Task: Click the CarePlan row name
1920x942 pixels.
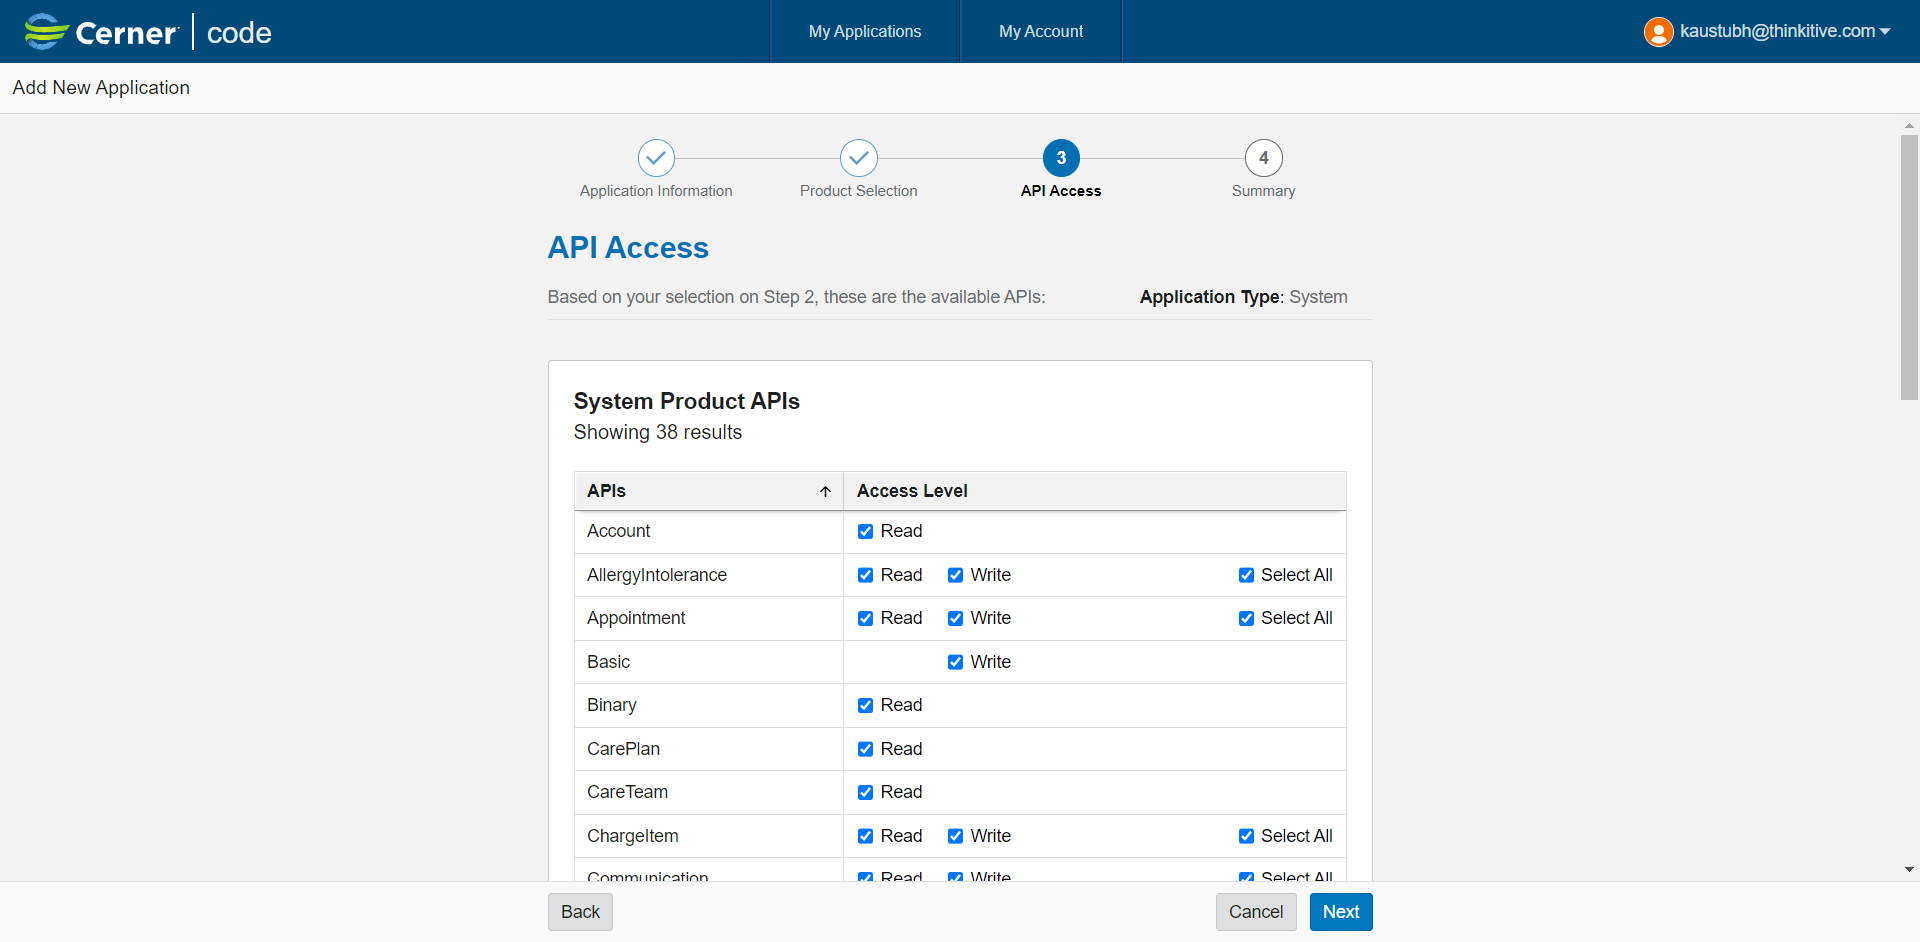Action: 623,749
